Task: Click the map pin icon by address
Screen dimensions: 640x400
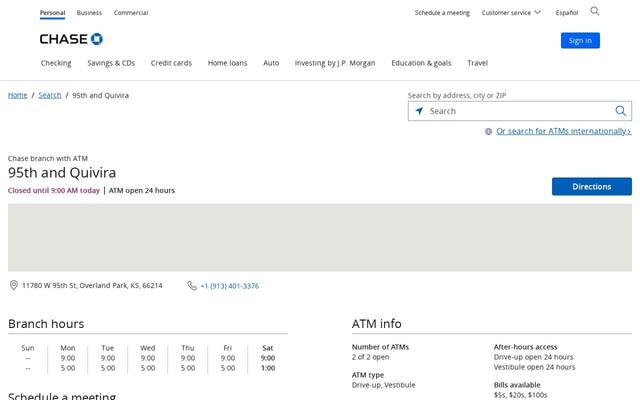Action: click(x=13, y=285)
